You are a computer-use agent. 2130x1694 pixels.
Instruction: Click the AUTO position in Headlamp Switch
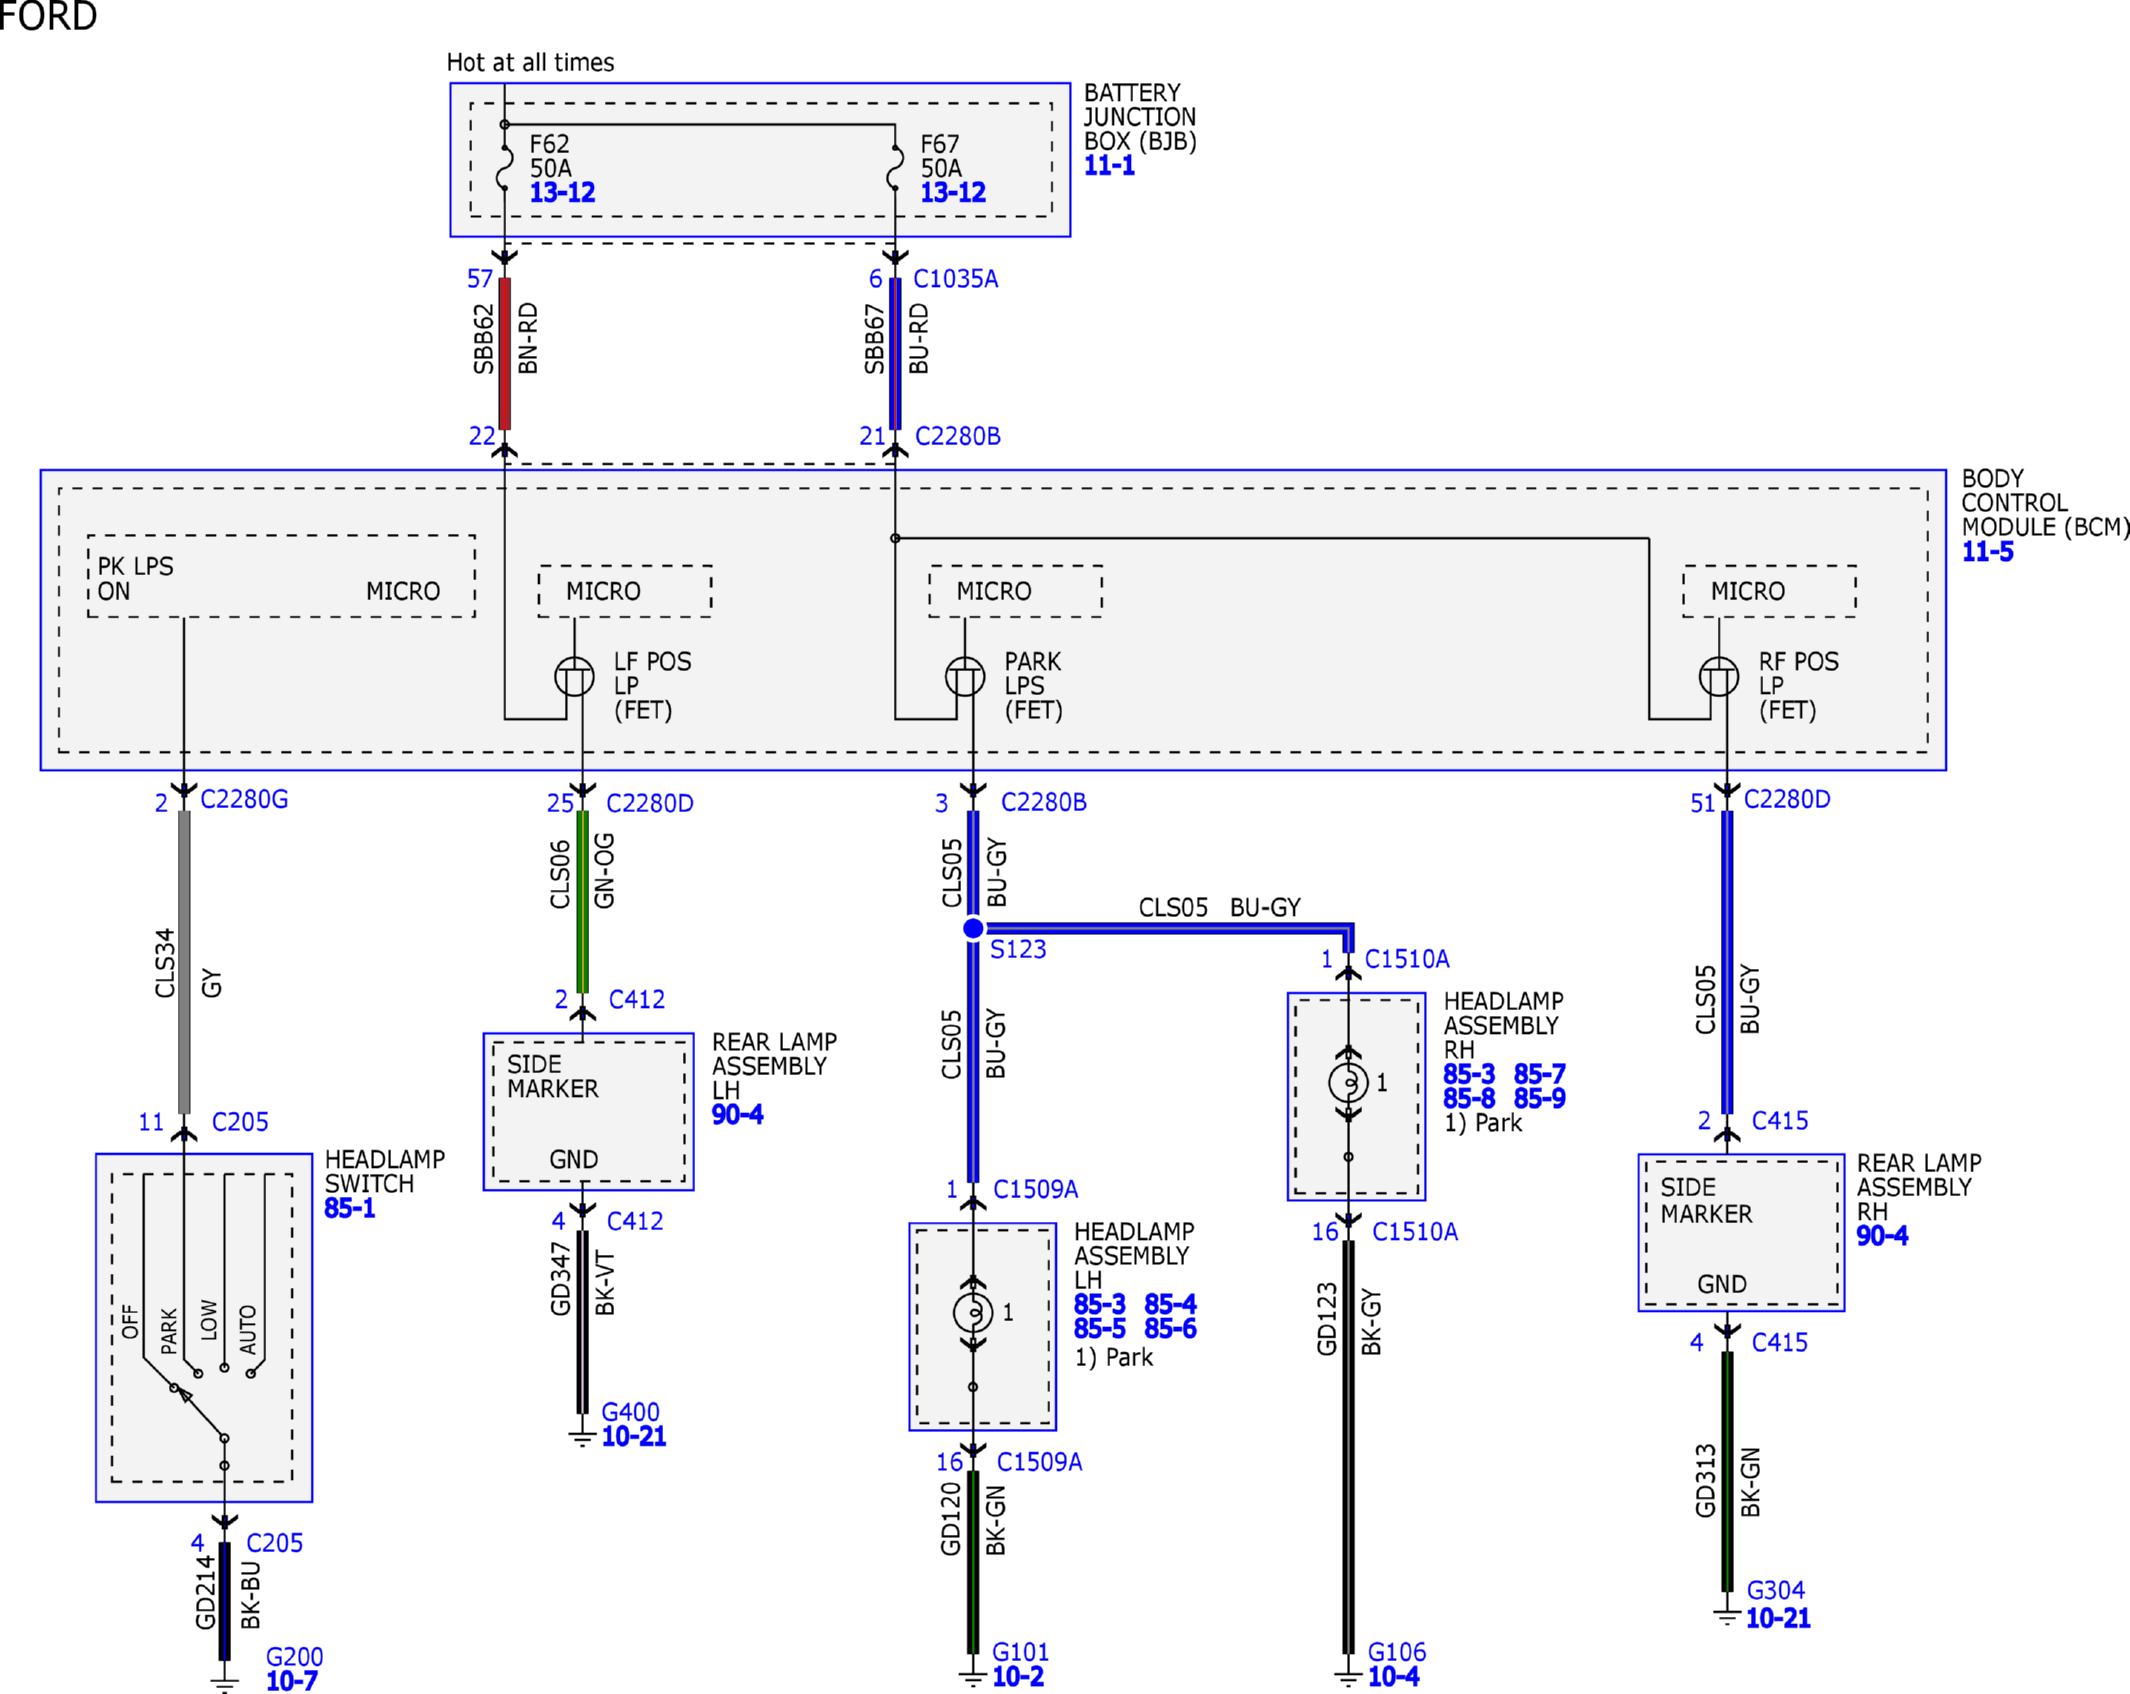point(248,1328)
